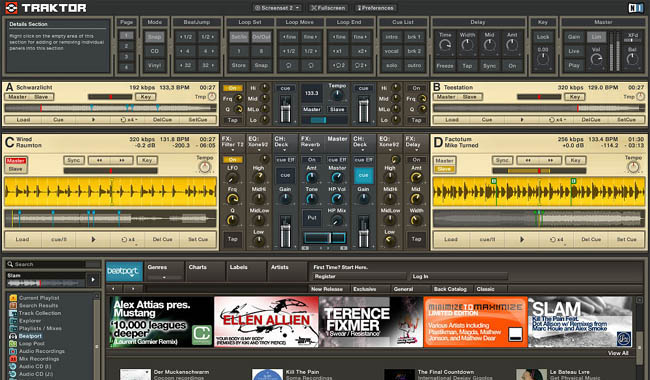The width and height of the screenshot is (650, 380).
Task: Click the Key panel 0.00 knob
Action: pyautogui.click(x=543, y=59)
